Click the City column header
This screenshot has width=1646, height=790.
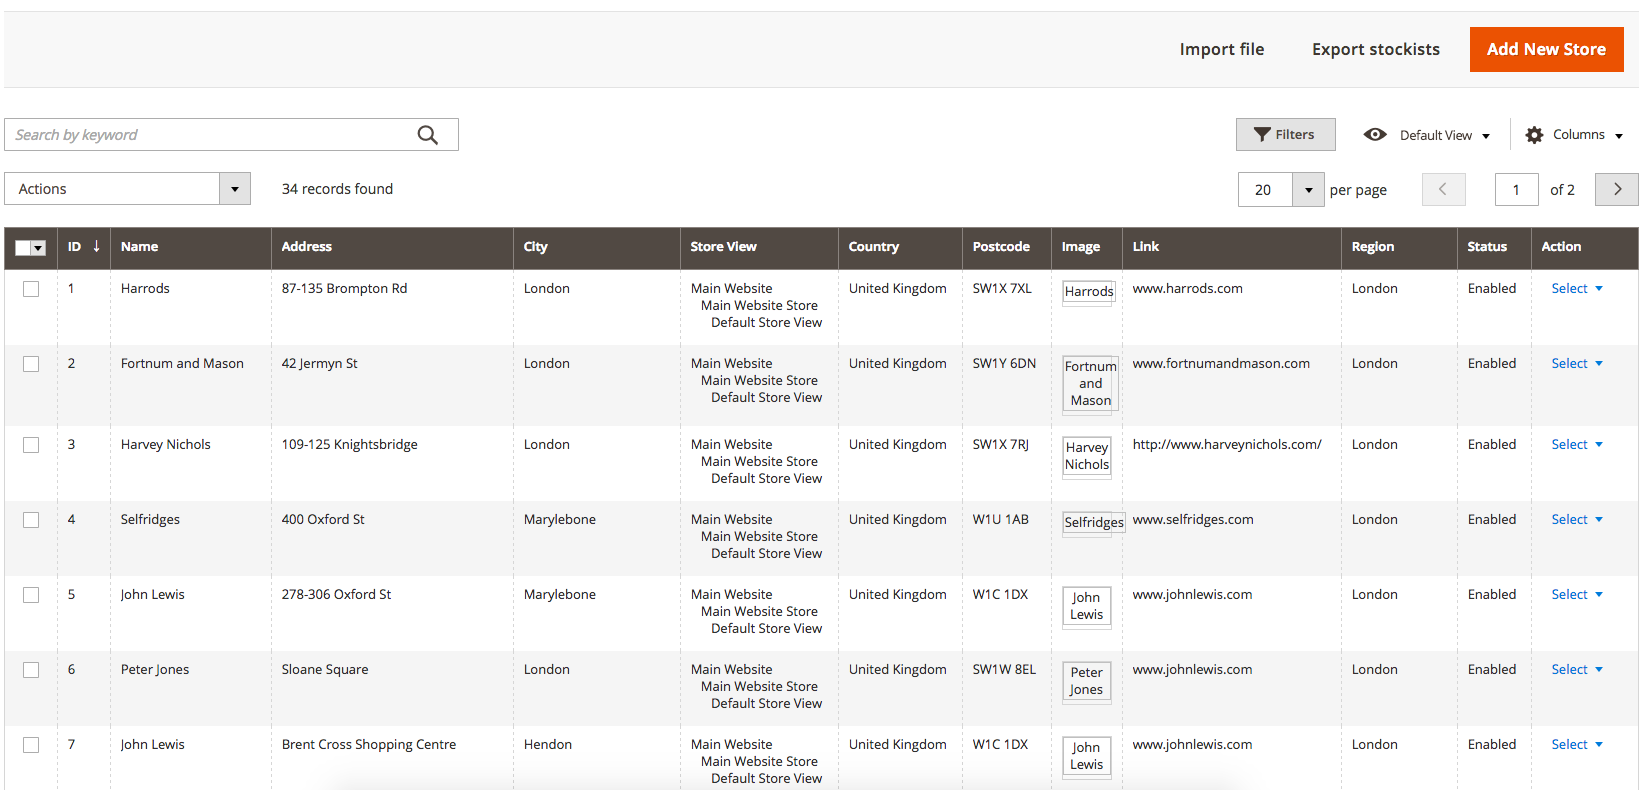[596, 247]
